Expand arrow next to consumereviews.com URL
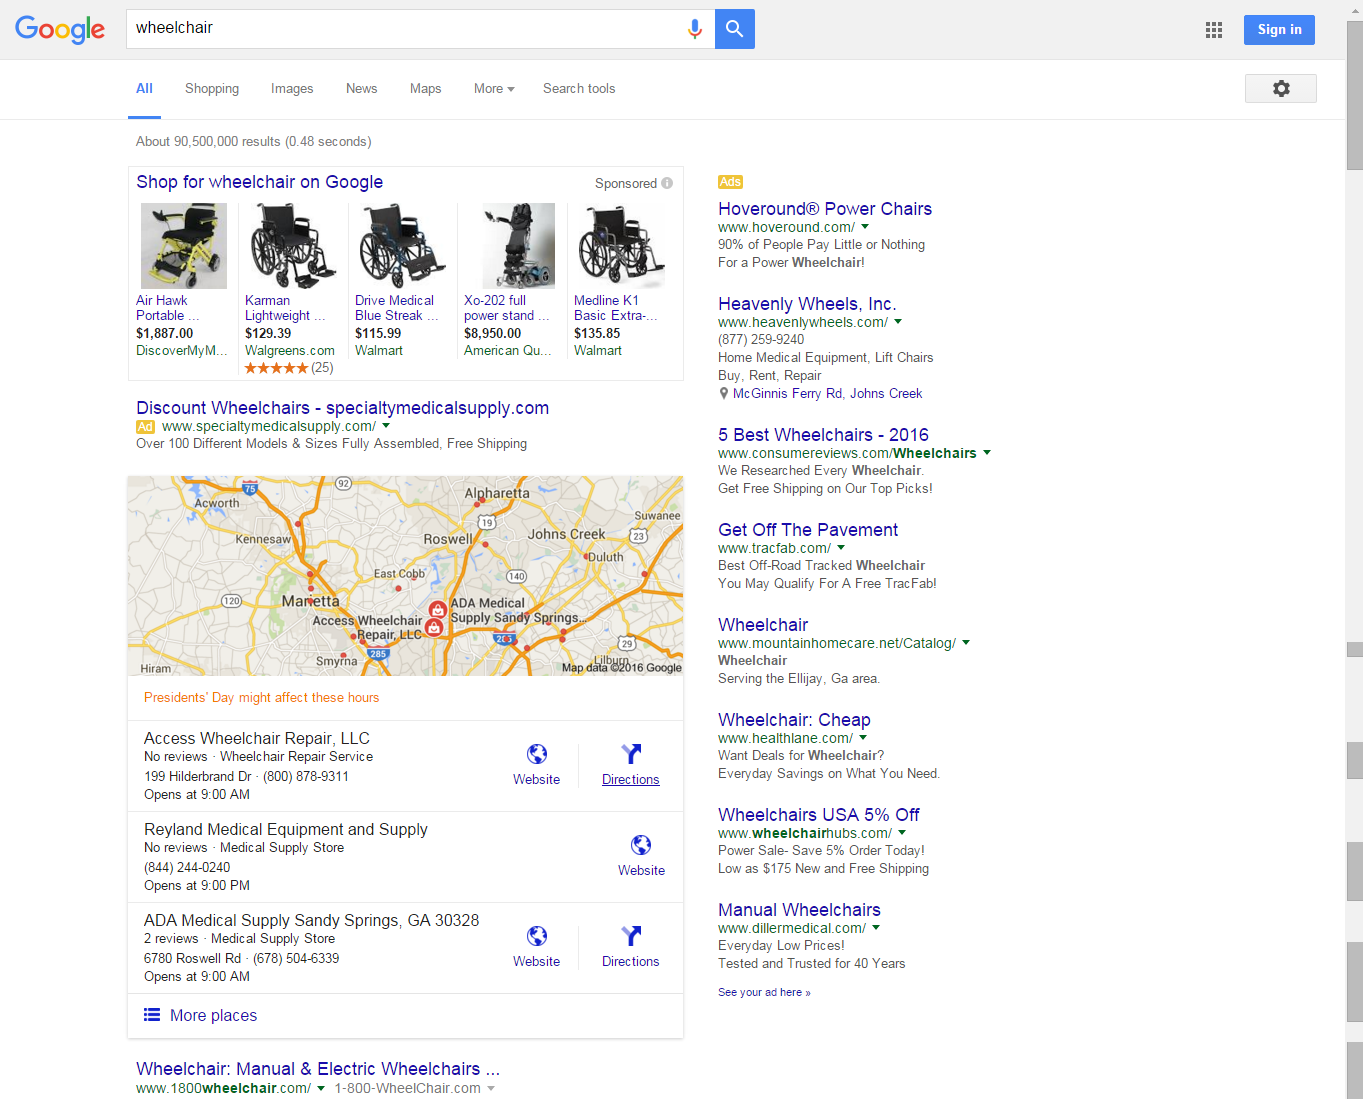This screenshot has width=1363, height=1099. tap(987, 453)
